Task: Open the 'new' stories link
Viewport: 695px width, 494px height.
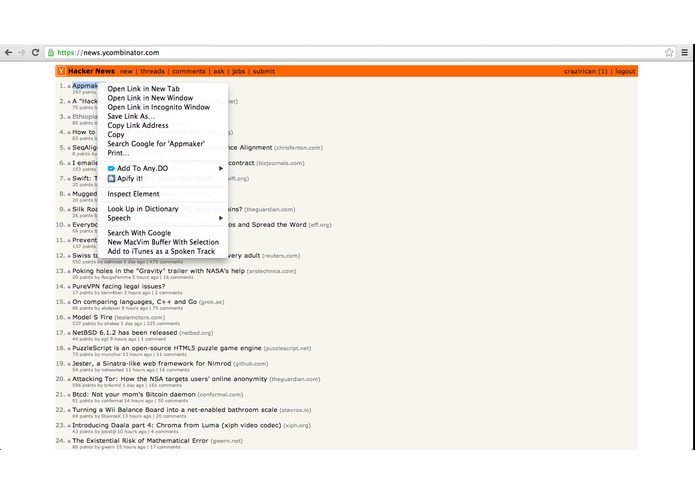Action: 126,71
